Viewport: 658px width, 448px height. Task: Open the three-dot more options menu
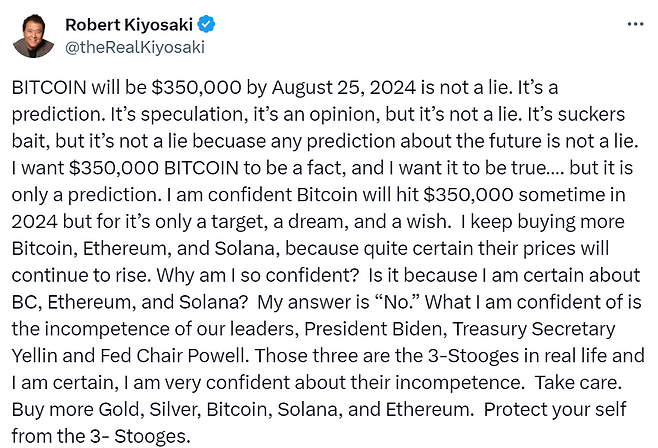(x=635, y=24)
